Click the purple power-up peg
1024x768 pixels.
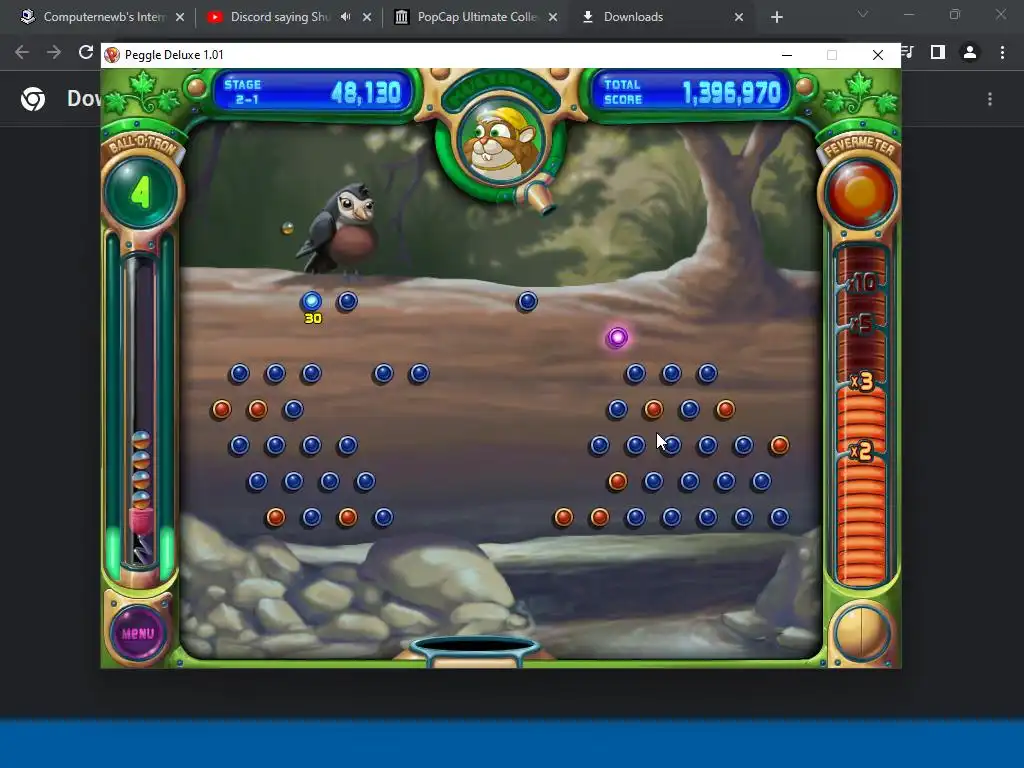coord(617,338)
